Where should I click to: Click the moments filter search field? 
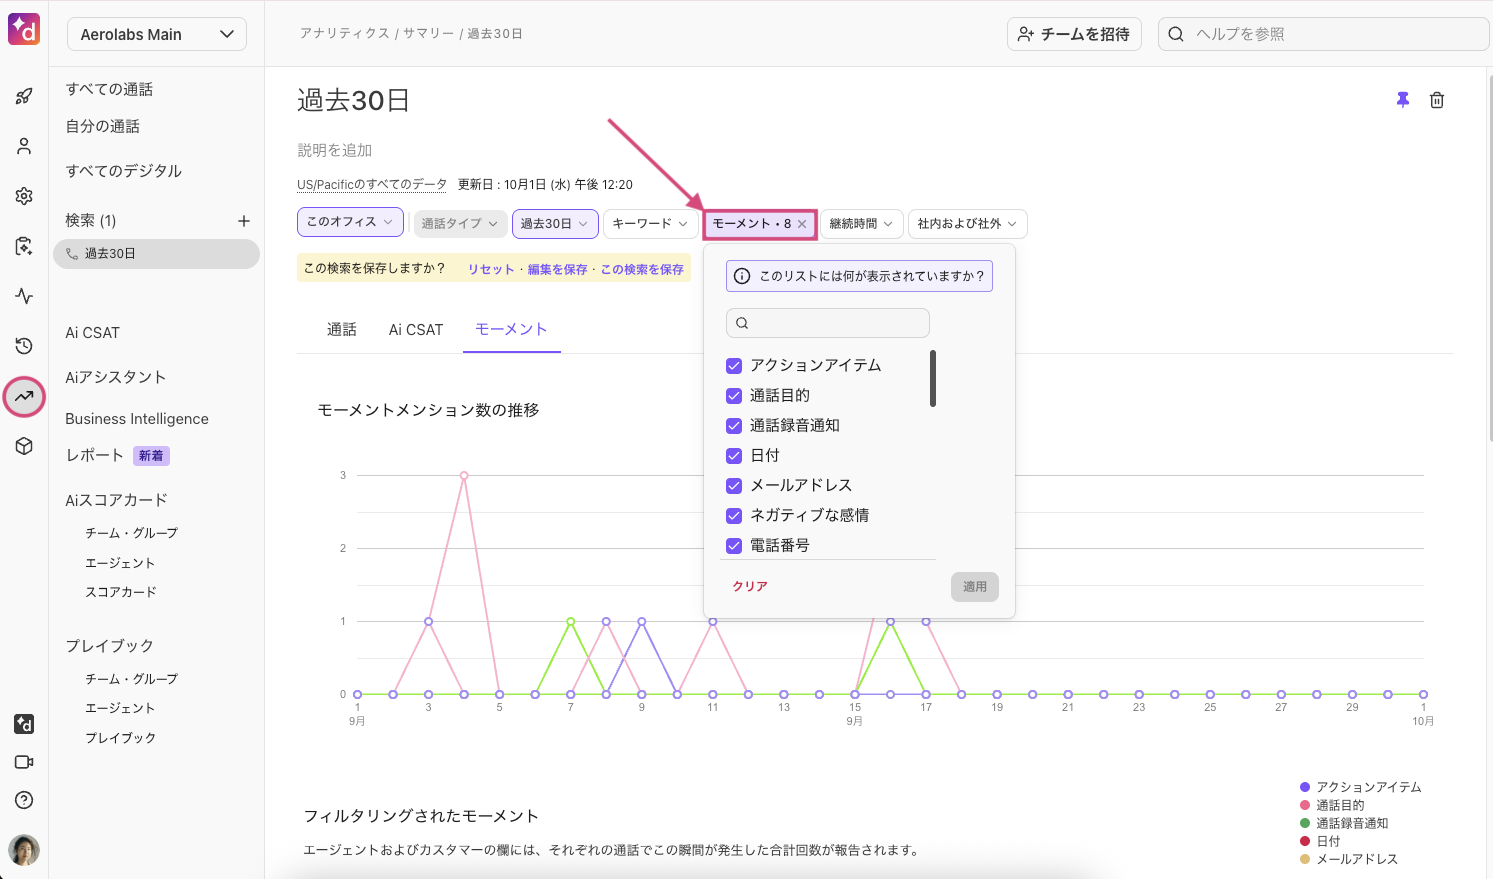point(828,323)
